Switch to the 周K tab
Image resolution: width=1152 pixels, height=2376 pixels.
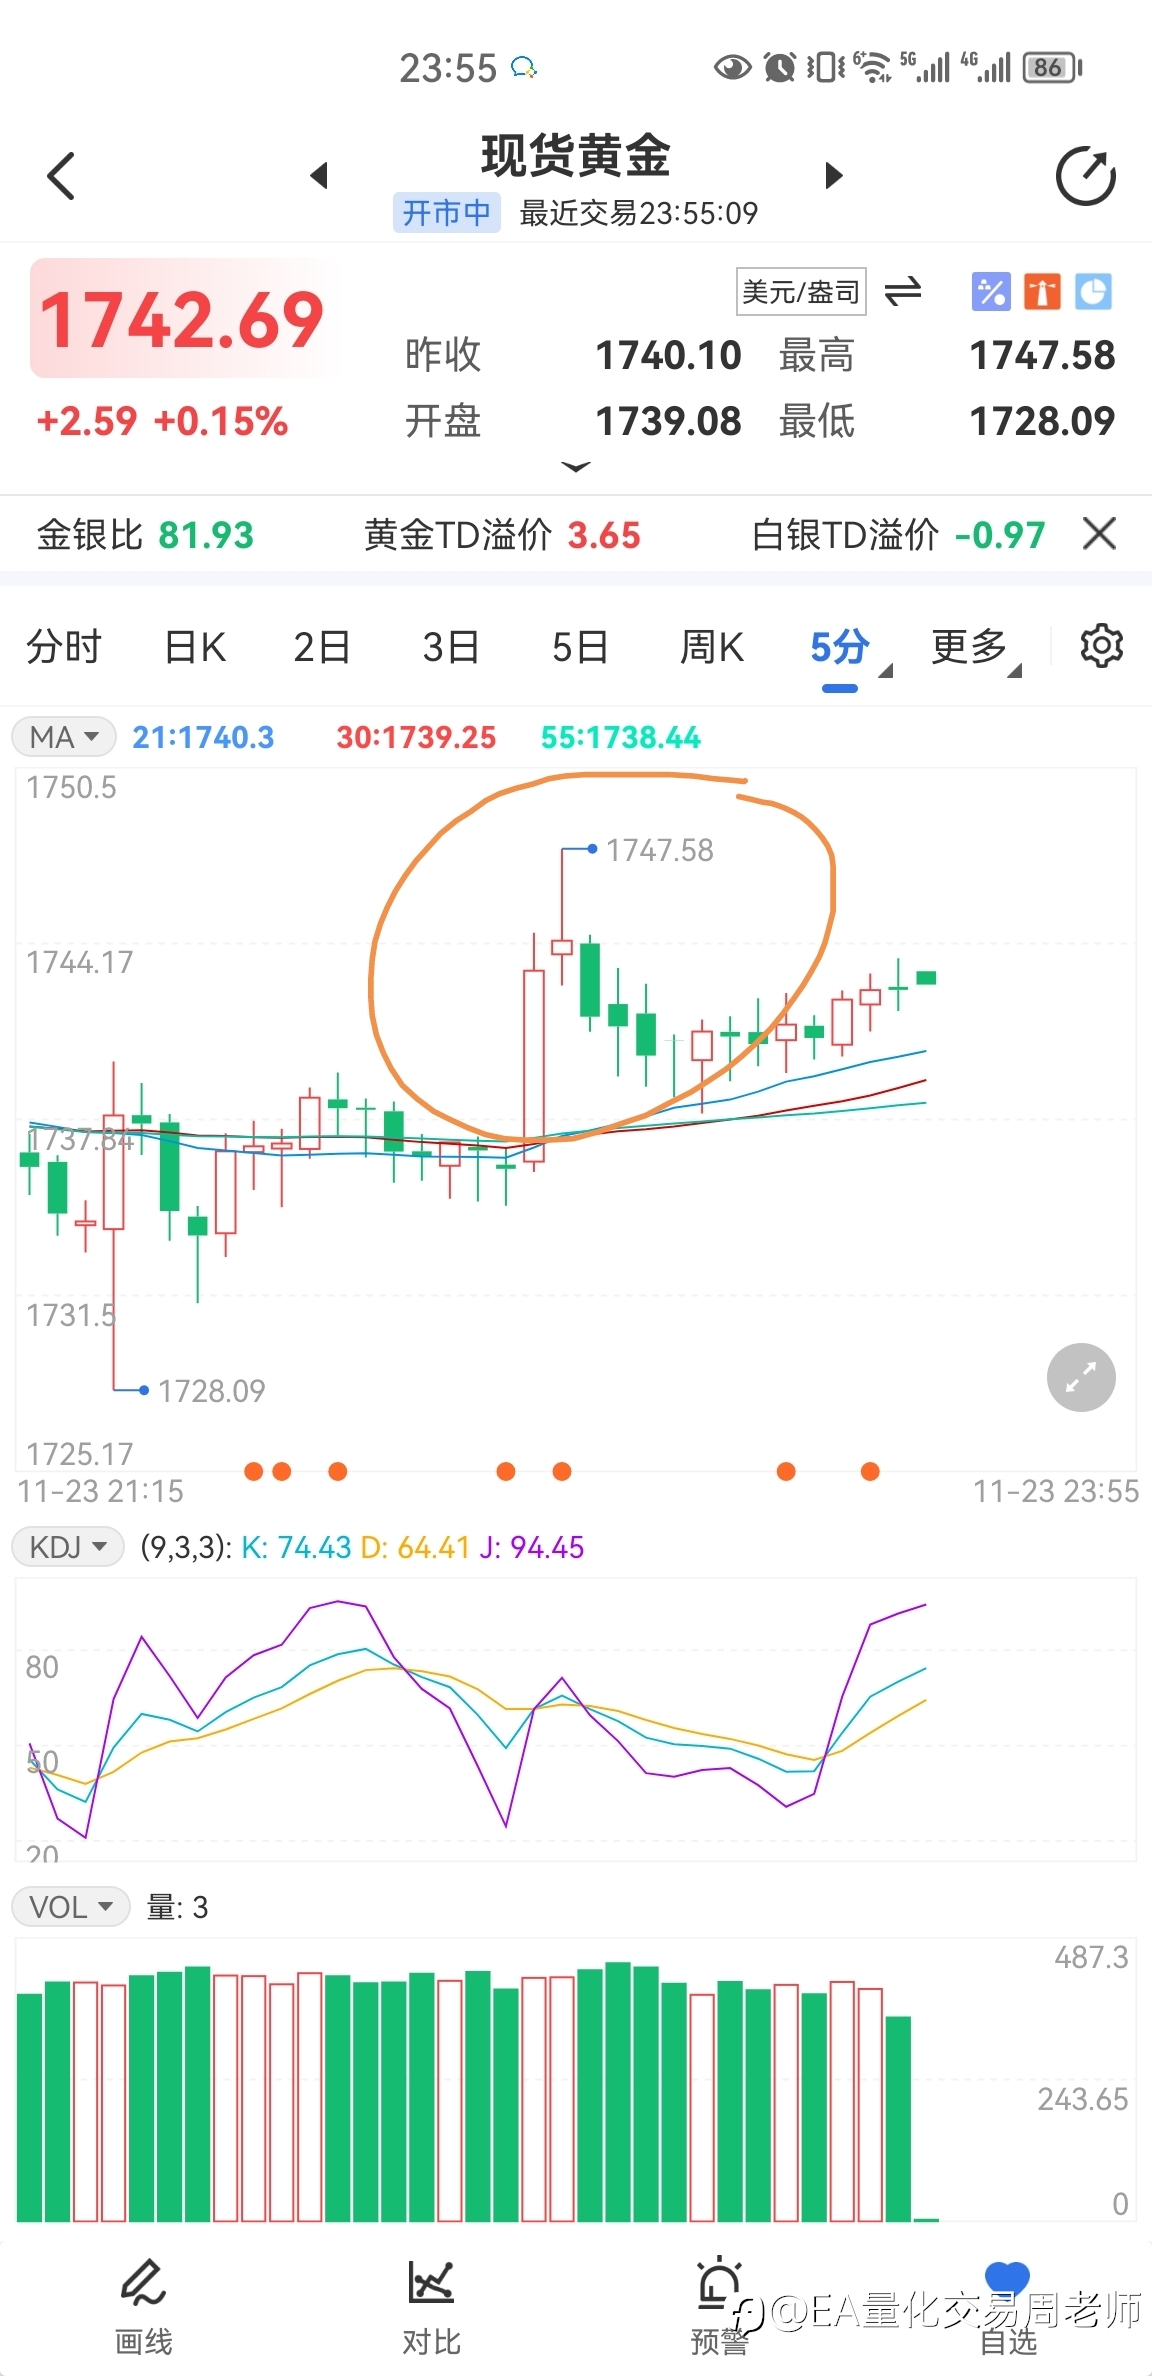pyautogui.click(x=712, y=647)
